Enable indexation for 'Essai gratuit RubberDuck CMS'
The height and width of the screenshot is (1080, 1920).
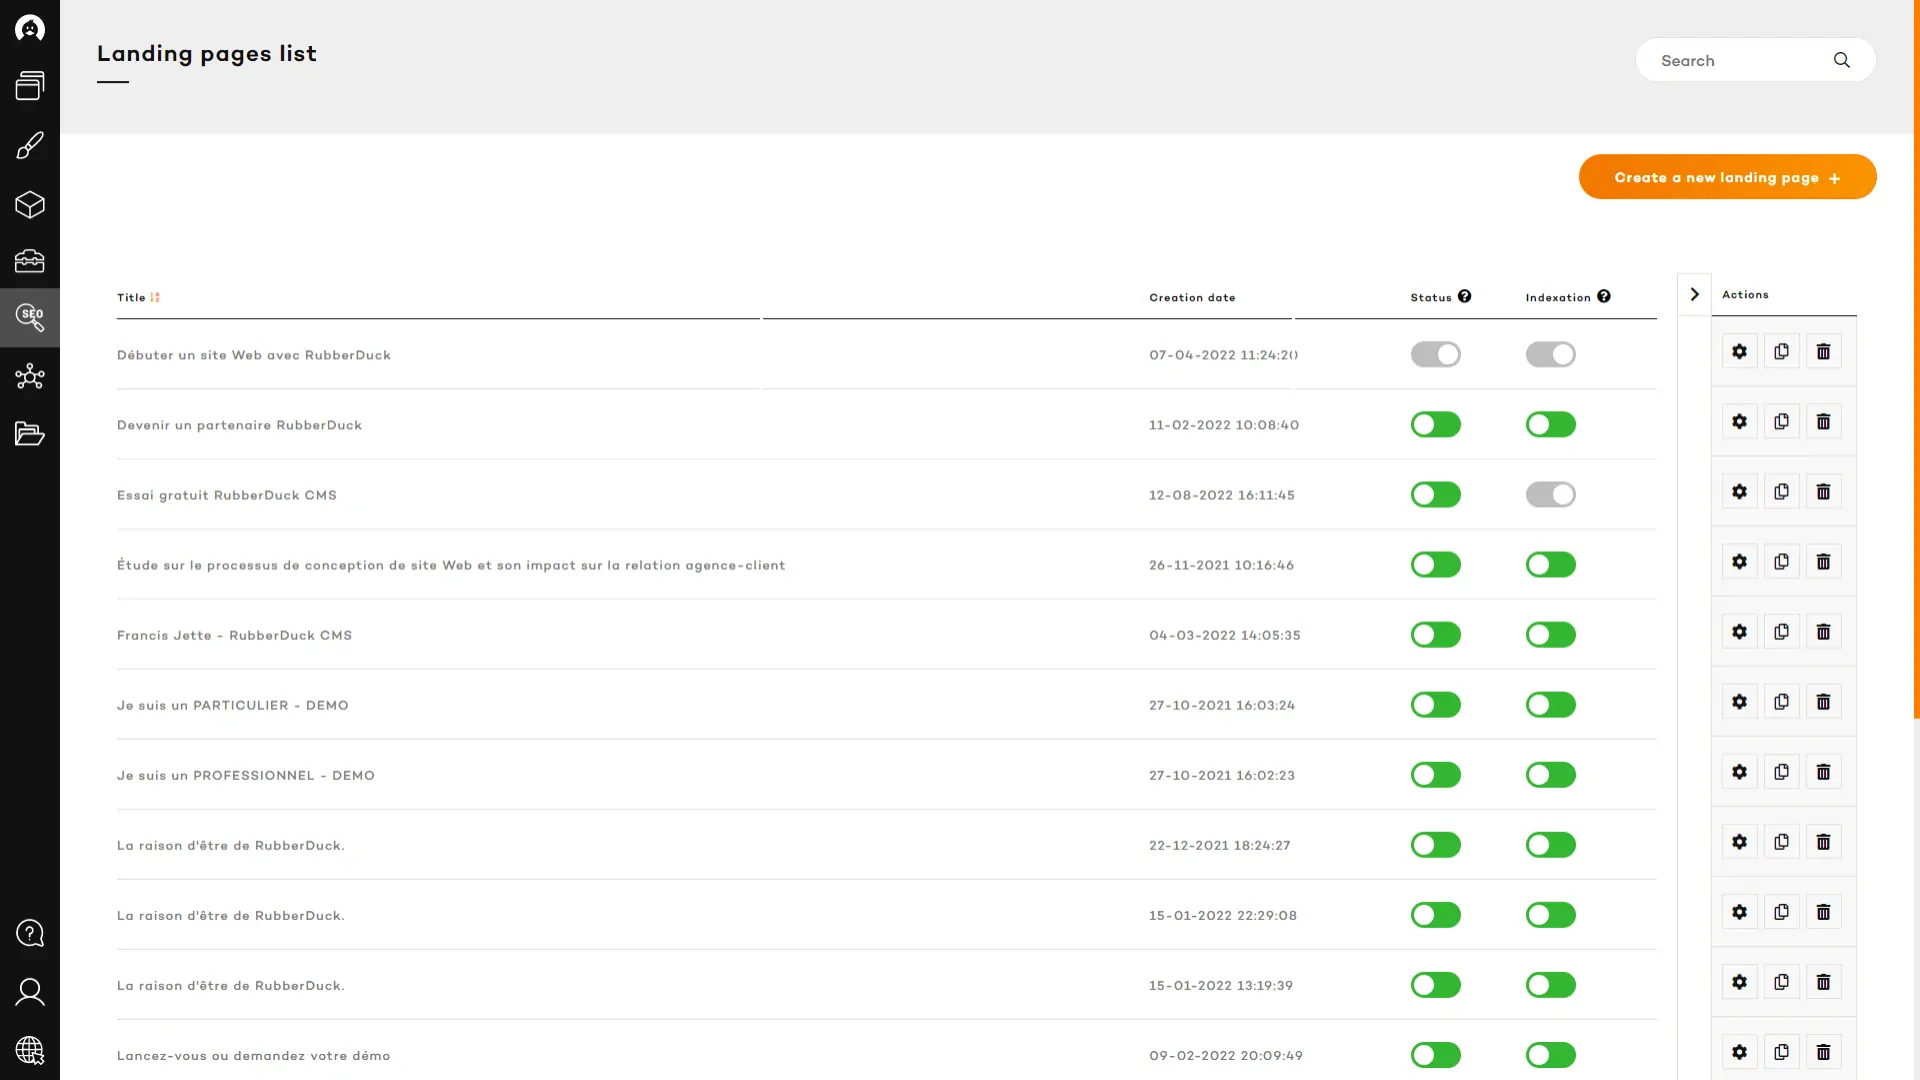point(1550,494)
